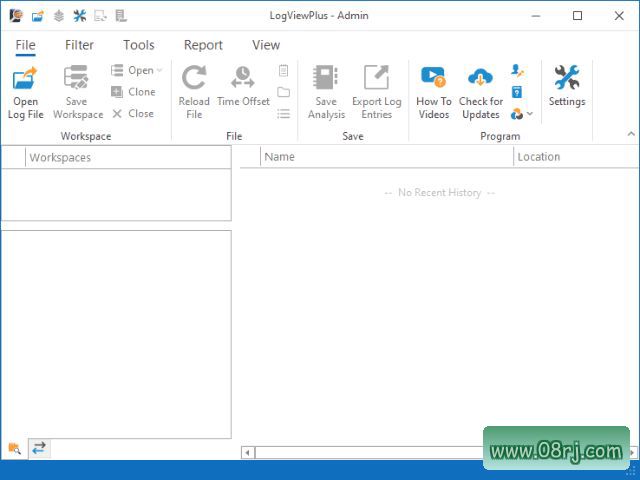Click the Open Log File icon
The height and width of the screenshot is (480, 640).
[x=25, y=79]
